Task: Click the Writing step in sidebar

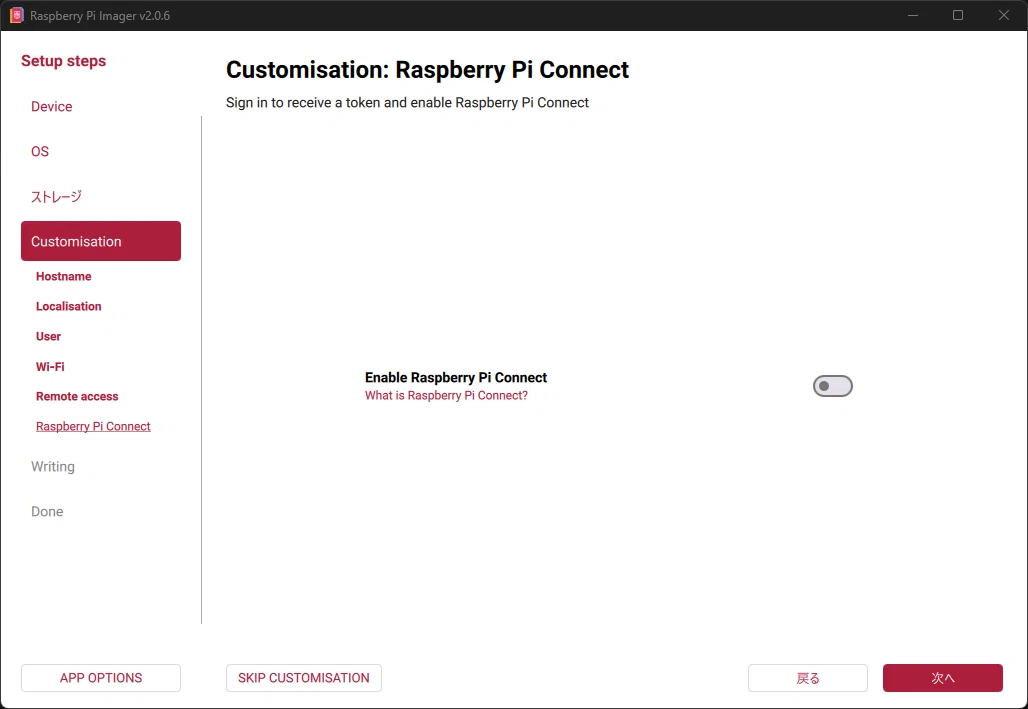Action: pos(53,466)
